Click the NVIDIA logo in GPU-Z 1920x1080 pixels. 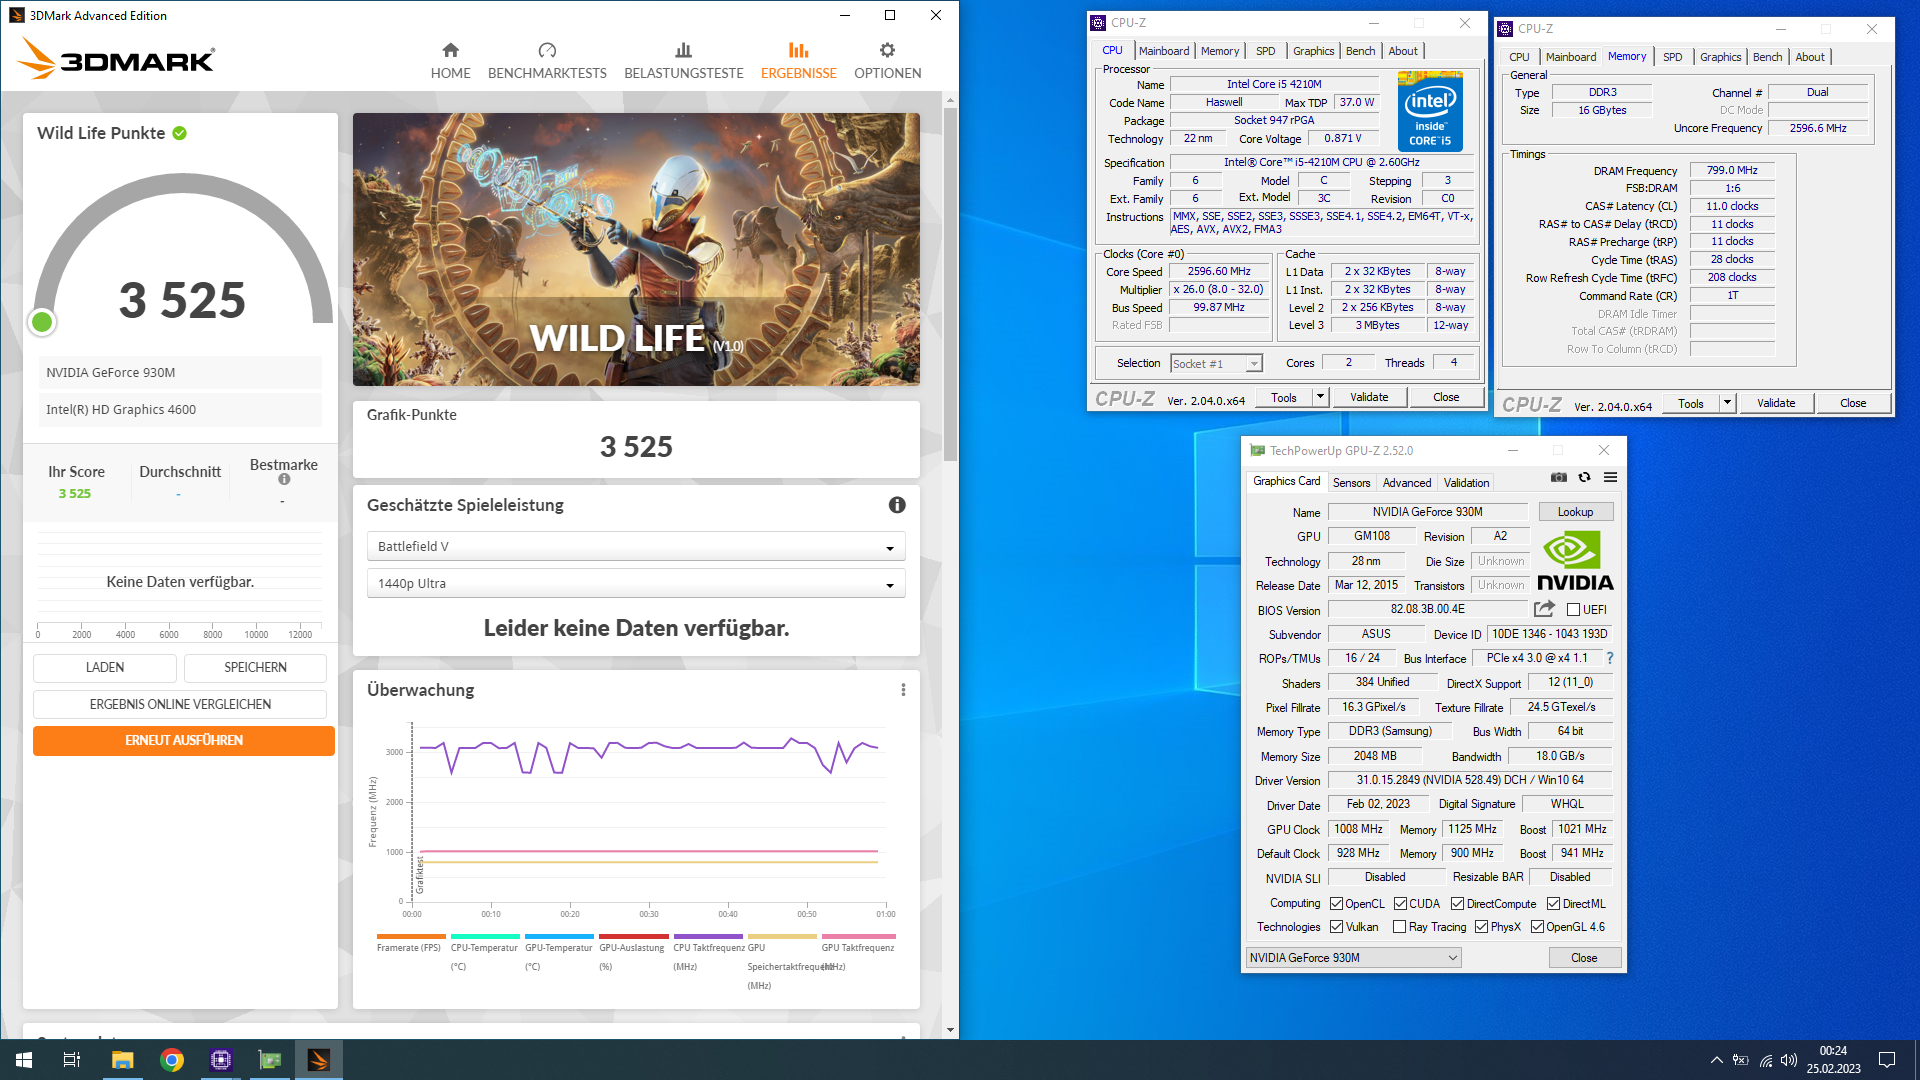[1575, 560]
